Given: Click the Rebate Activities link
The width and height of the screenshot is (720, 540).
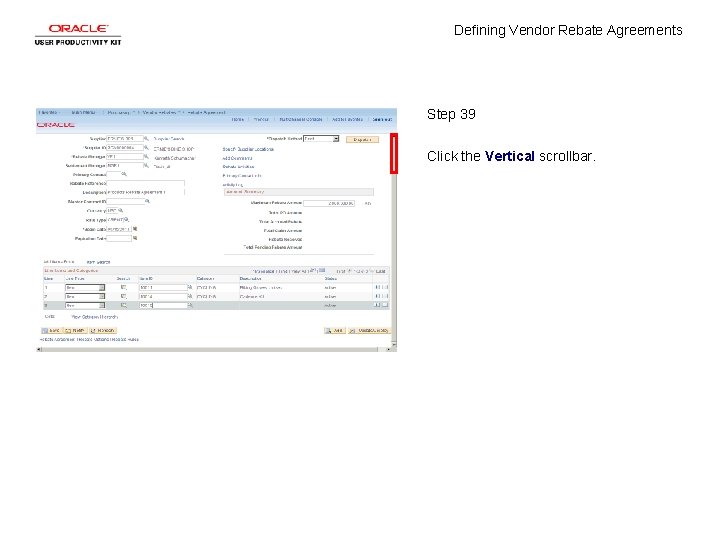Looking at the screenshot, I should click(238, 167).
